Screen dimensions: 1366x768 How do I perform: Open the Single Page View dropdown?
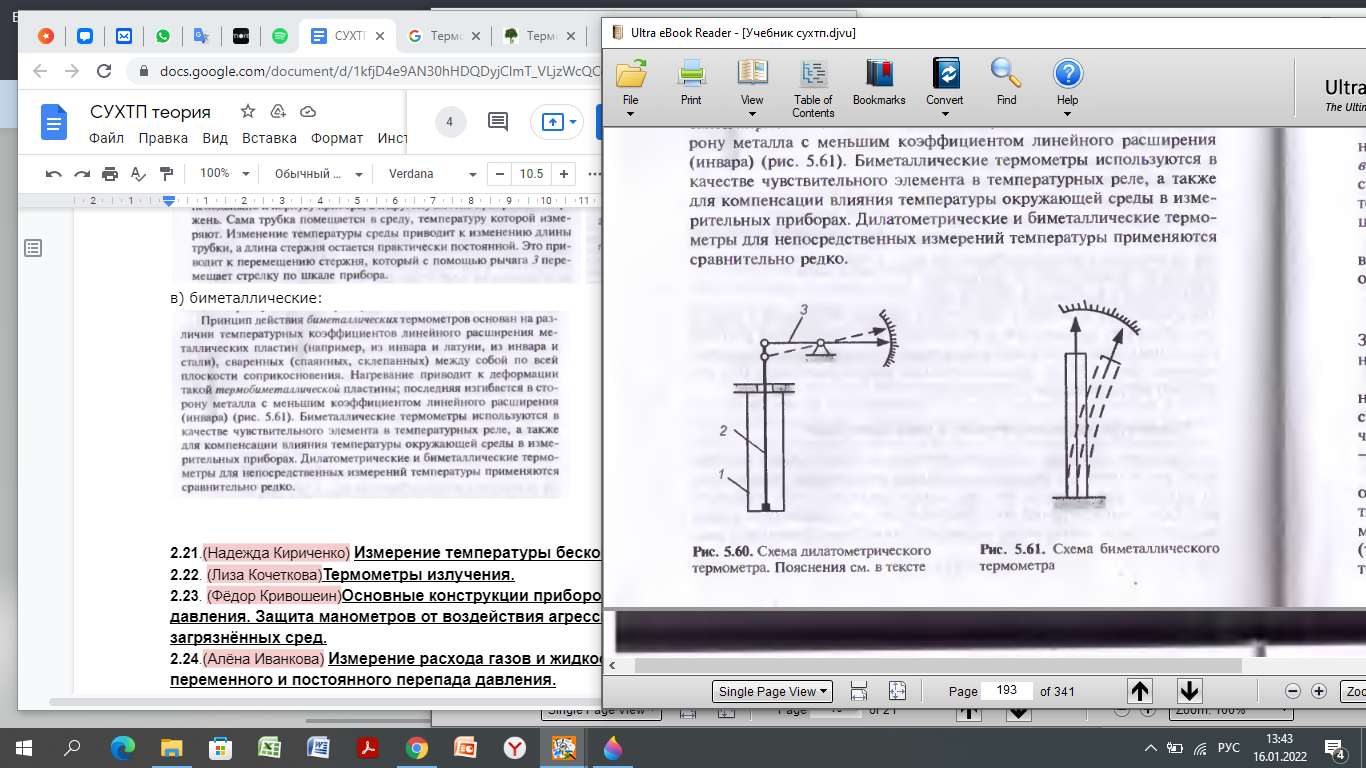(x=773, y=691)
